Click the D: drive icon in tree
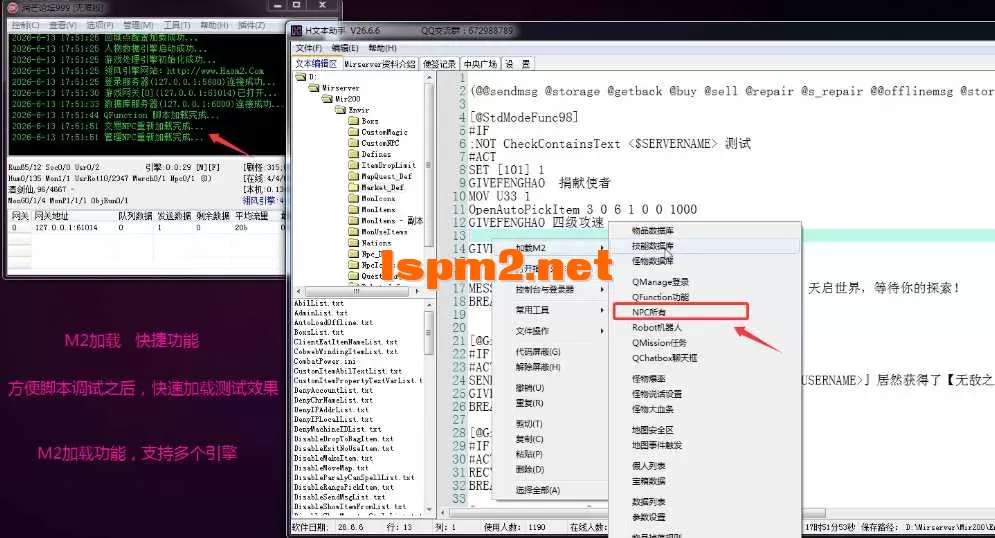995x538 pixels. click(301, 77)
